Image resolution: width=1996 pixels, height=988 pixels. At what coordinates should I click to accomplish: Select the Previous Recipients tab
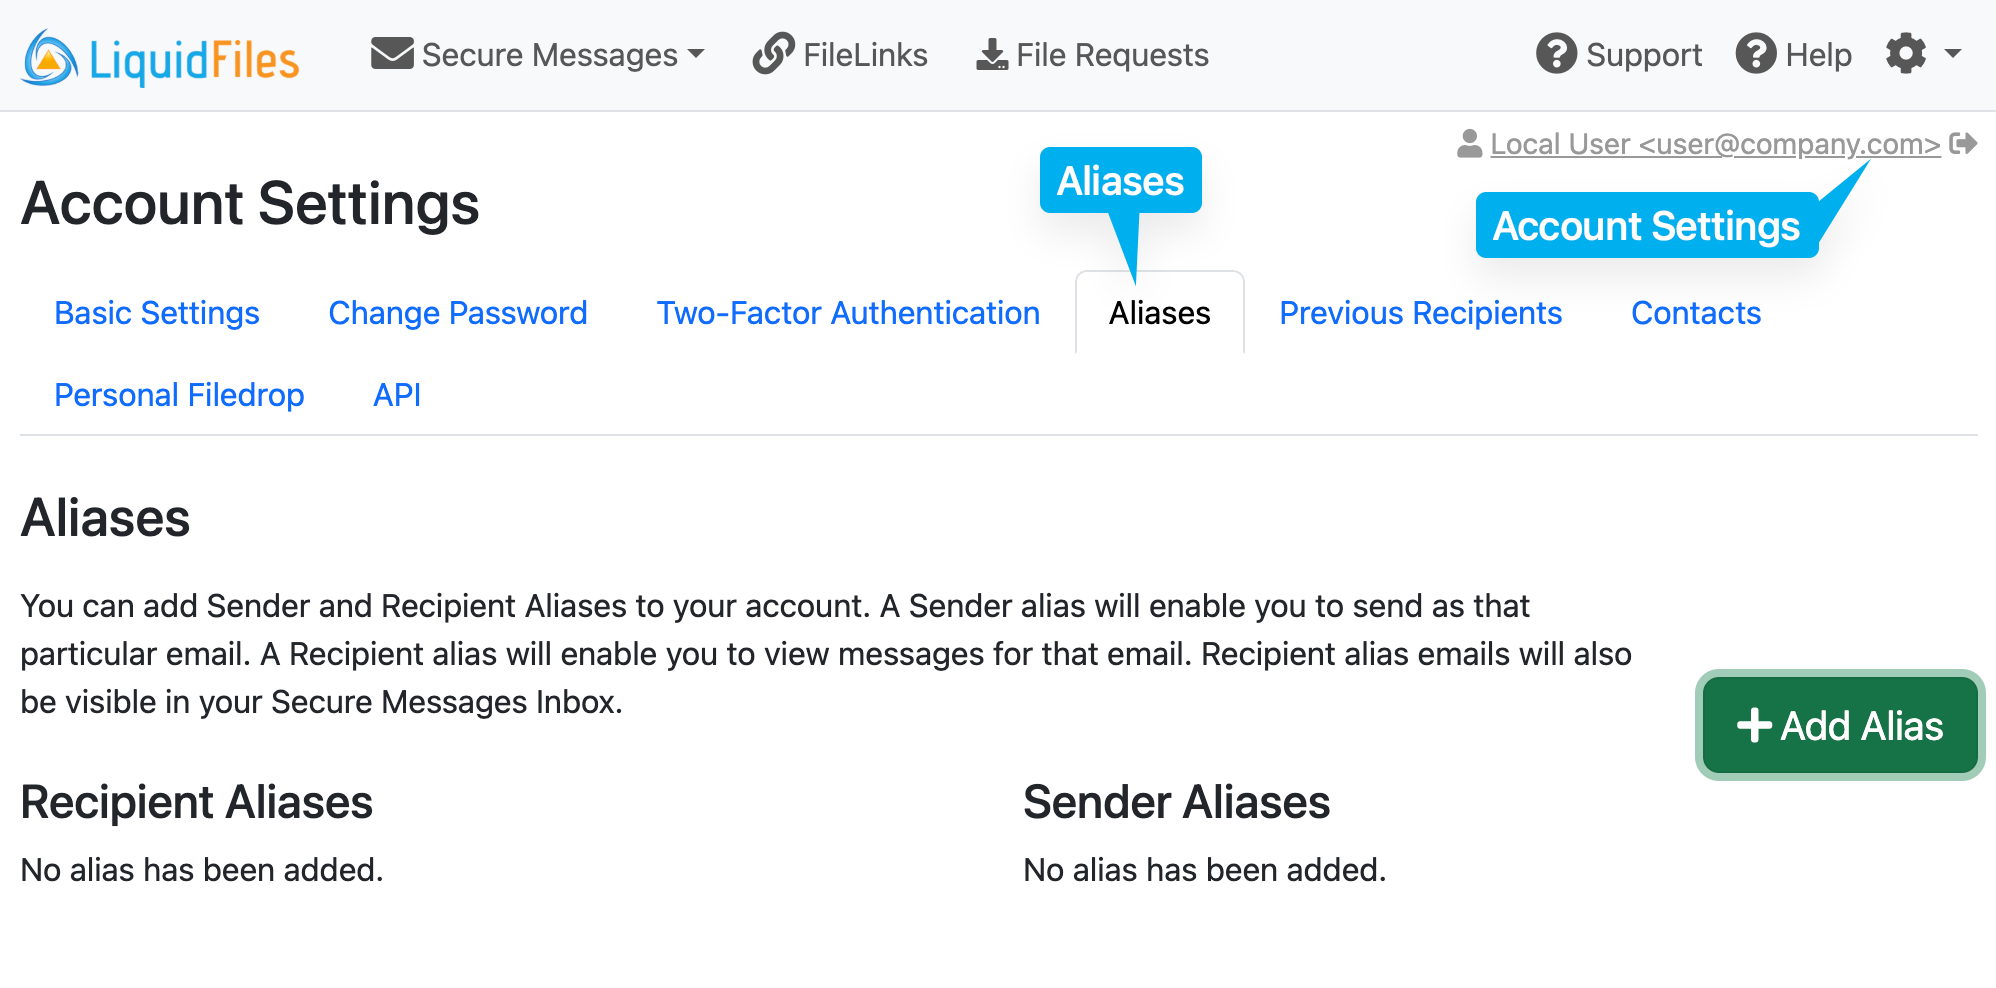pos(1419,313)
